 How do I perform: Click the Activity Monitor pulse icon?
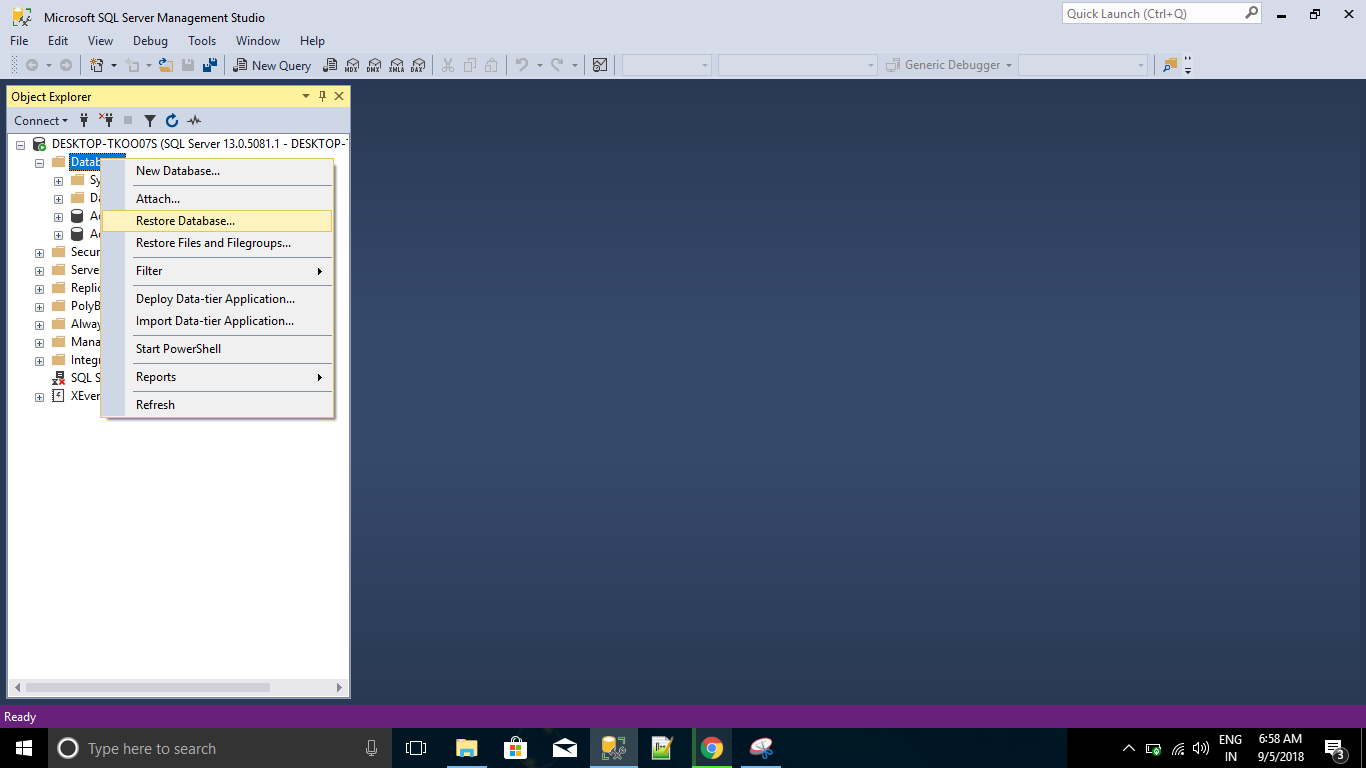tap(194, 120)
